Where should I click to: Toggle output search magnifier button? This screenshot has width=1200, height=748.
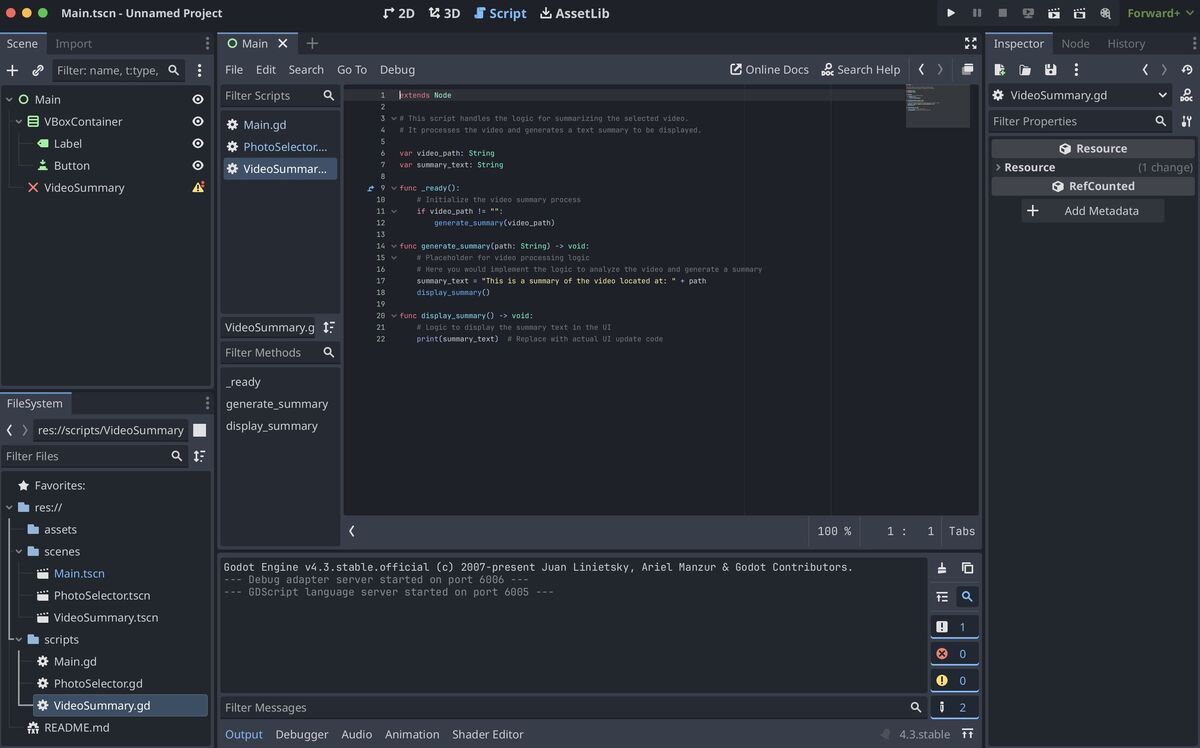click(x=967, y=596)
